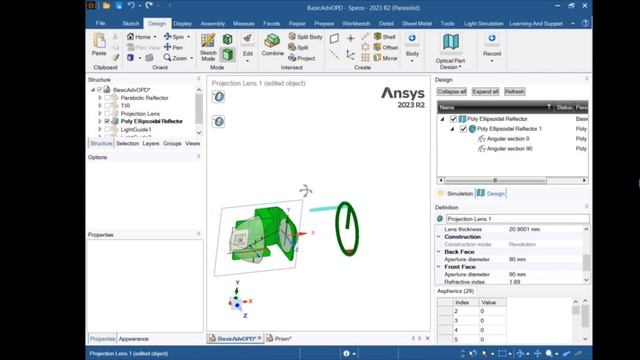Click the Collapse all button
Image resolution: width=640 pixels, height=360 pixels.
[451, 91]
